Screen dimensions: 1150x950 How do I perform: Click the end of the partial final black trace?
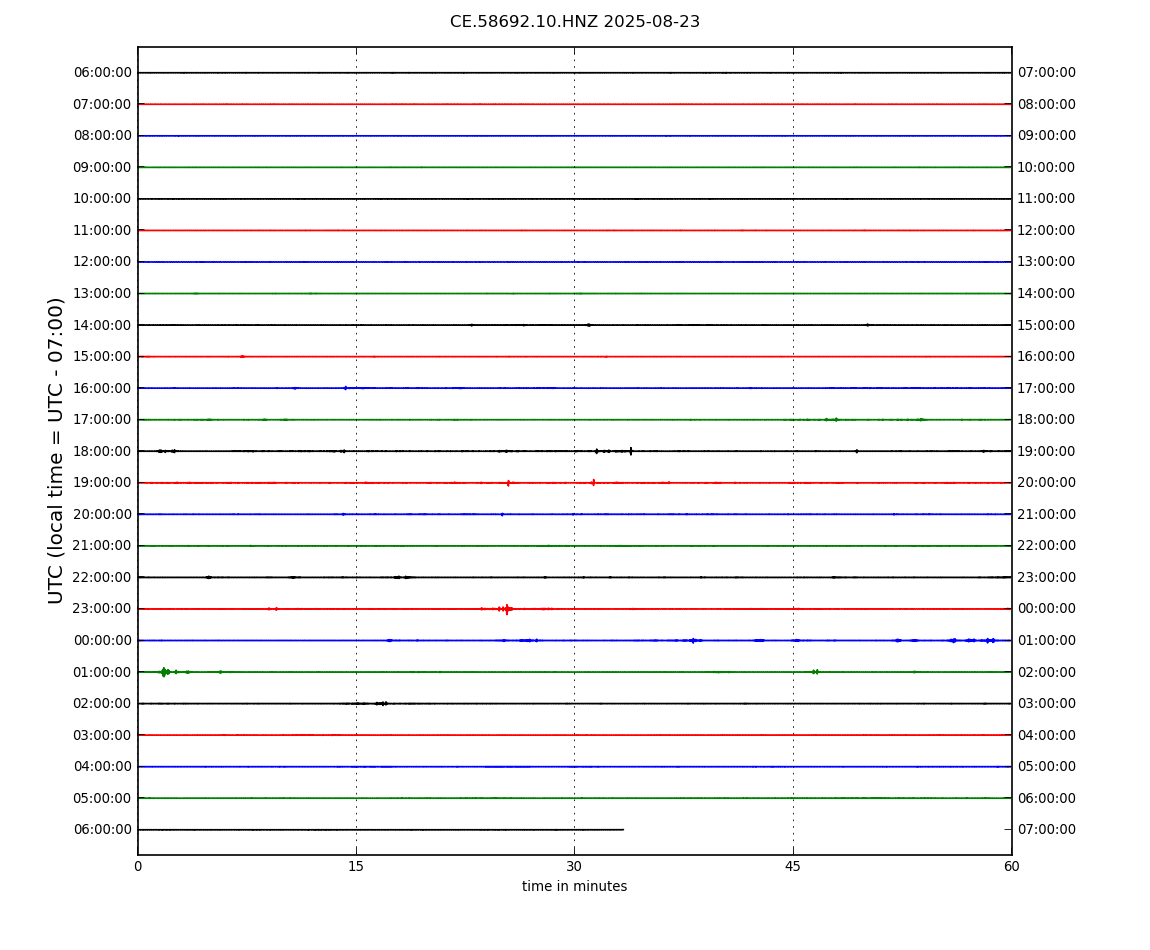623,830
